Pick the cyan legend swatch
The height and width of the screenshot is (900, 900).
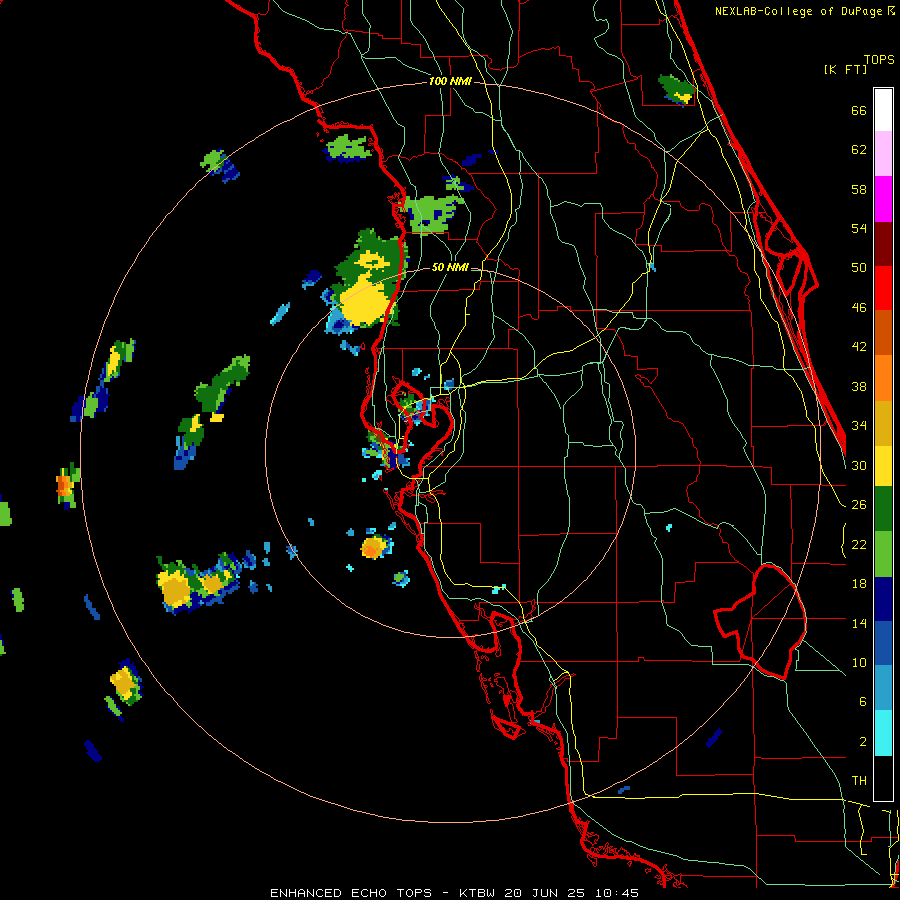click(883, 733)
